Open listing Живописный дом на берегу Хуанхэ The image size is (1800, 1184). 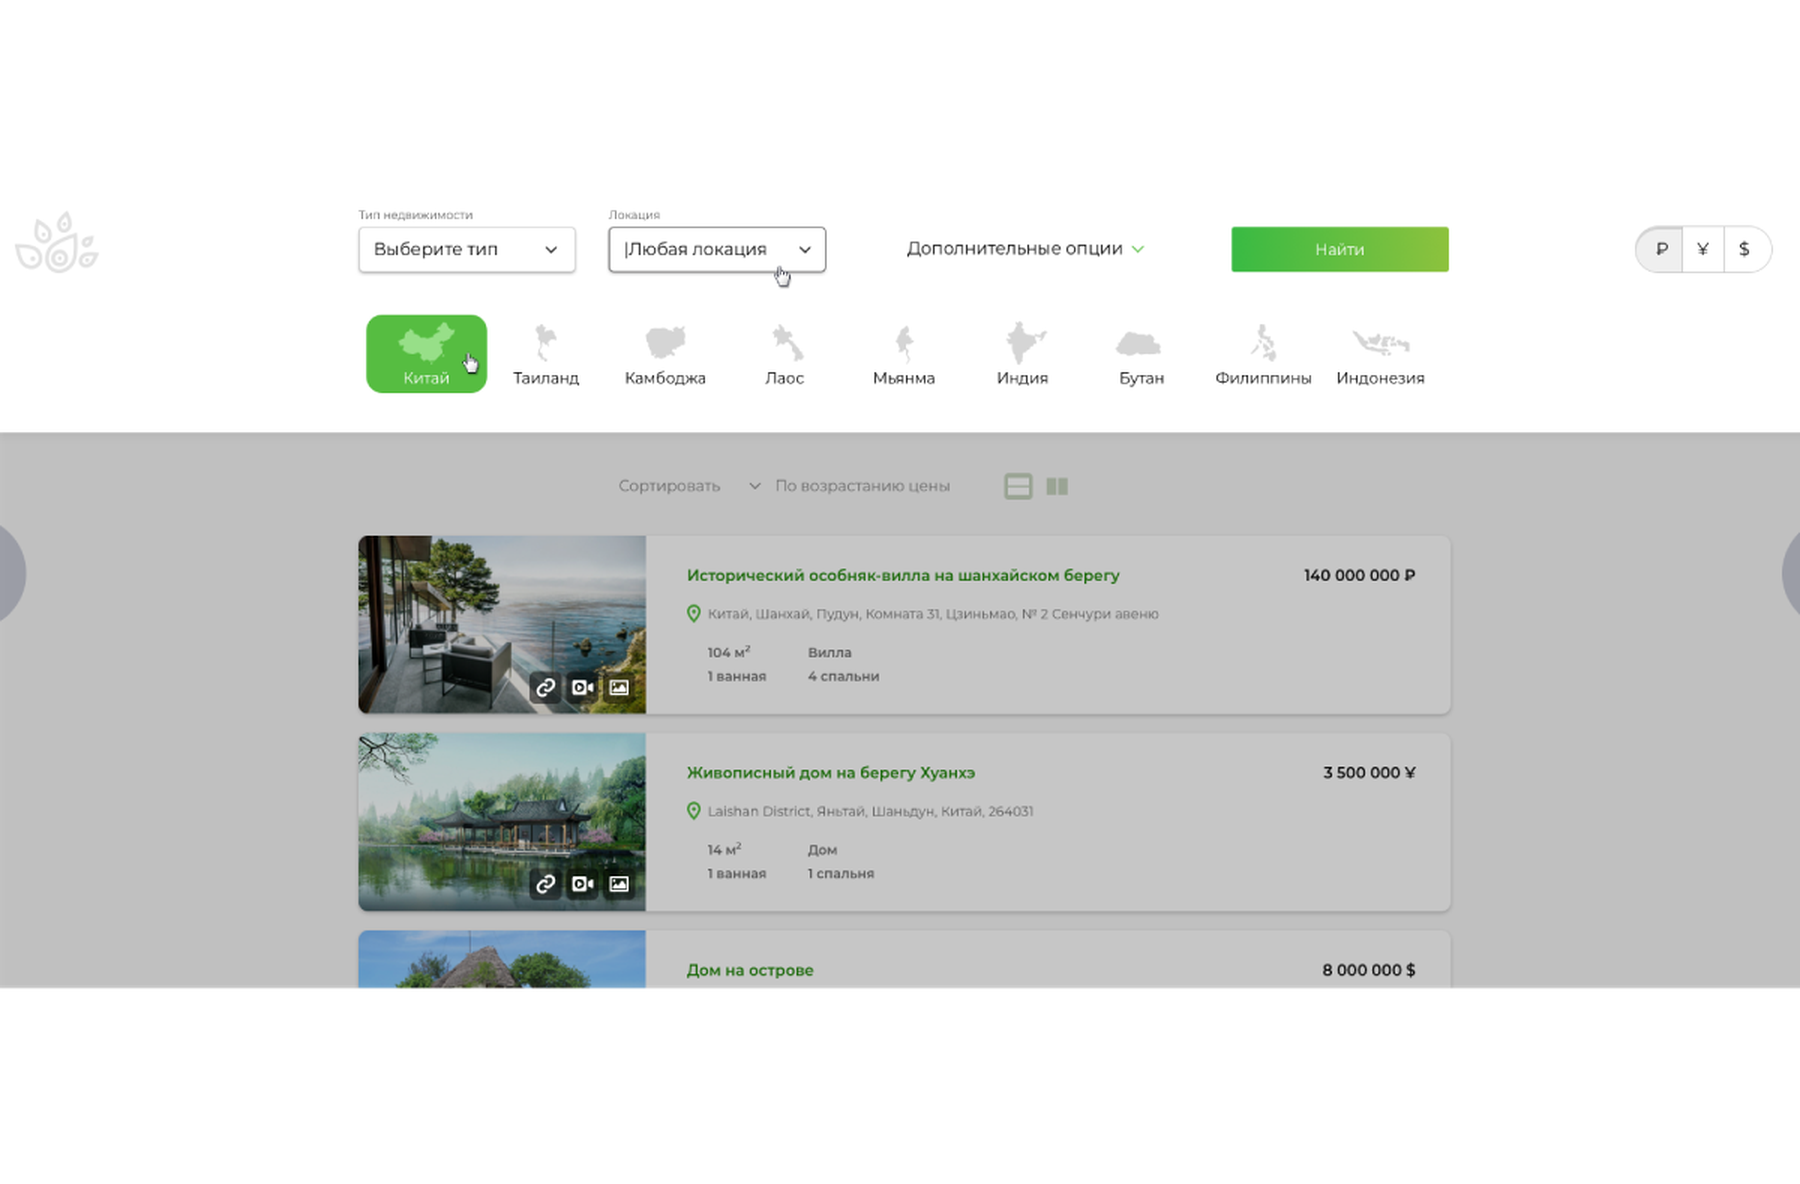(x=831, y=773)
